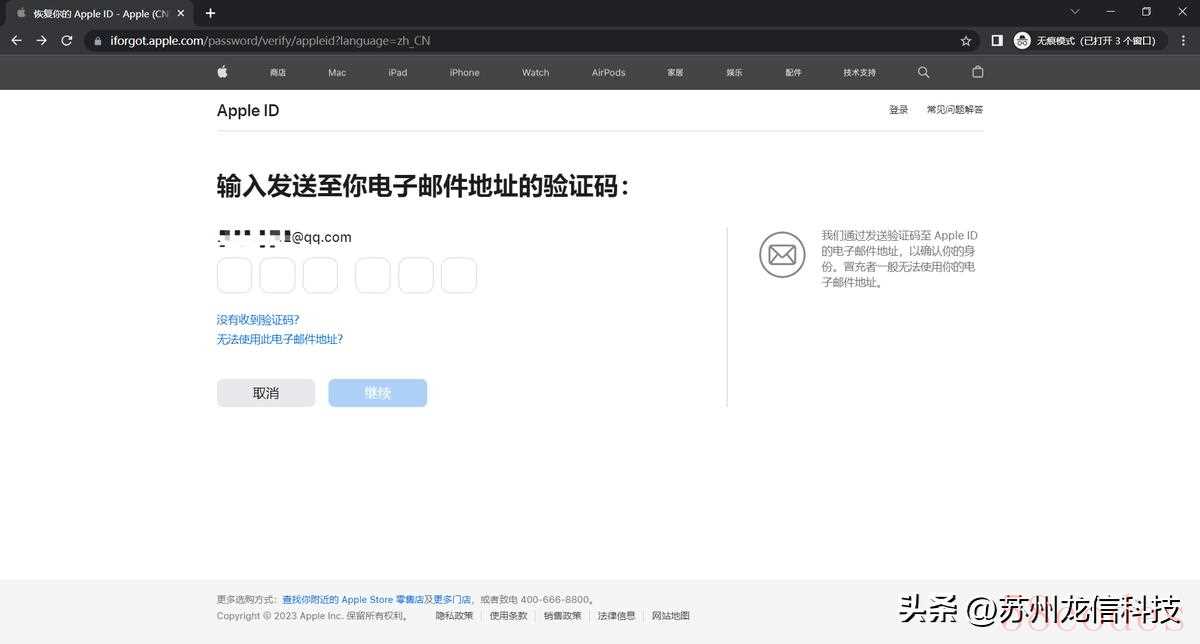The height and width of the screenshot is (644, 1200).
Task: Reload the page with the refresh icon
Action: (67, 41)
